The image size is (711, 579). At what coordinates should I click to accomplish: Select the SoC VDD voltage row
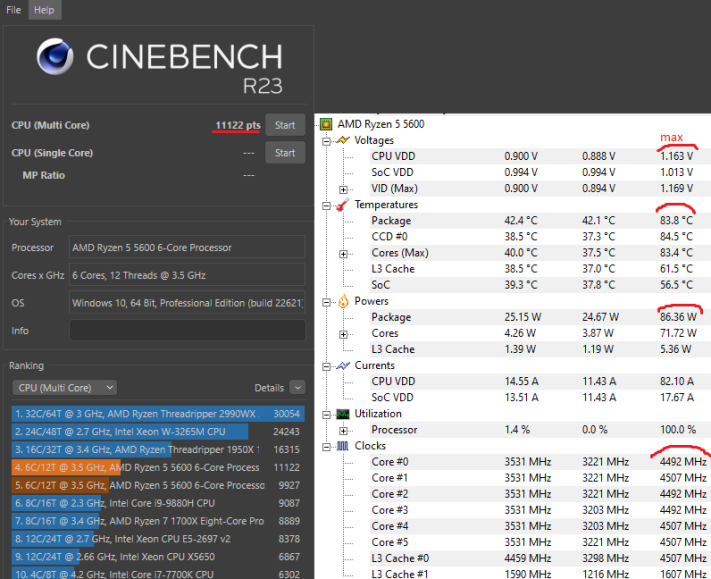pos(540,172)
